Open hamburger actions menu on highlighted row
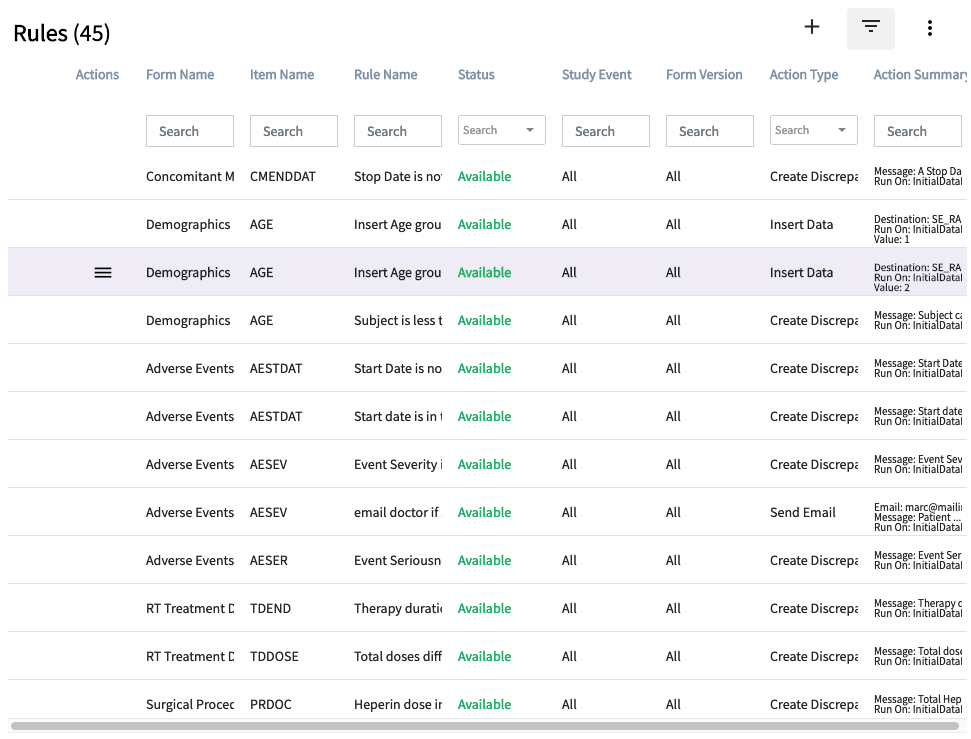The height and width of the screenshot is (739, 971). pyautogui.click(x=103, y=272)
